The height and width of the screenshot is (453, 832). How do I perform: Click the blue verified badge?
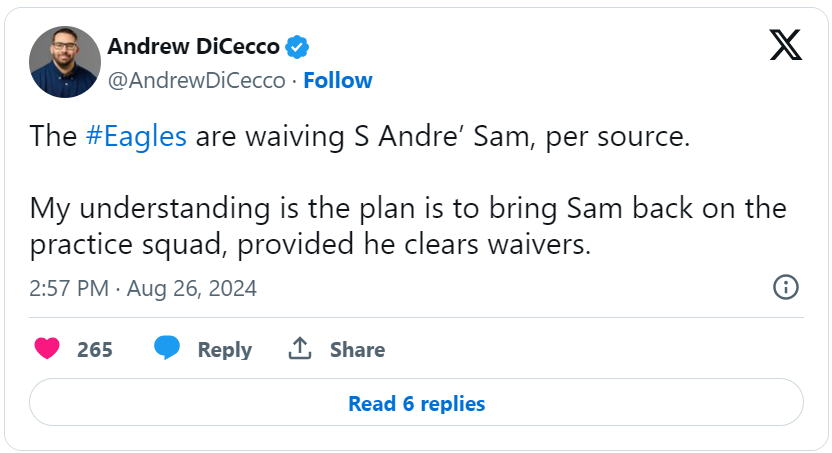click(x=298, y=46)
